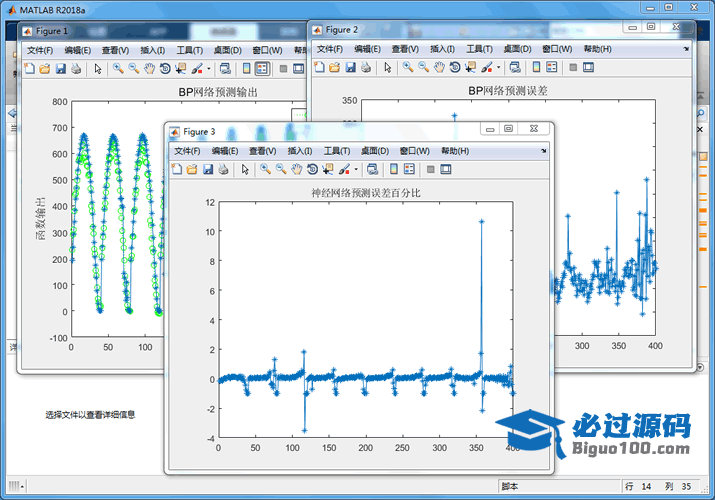Select Edit Plot arrow in Figure 3 toolbar
Image resolution: width=715 pixels, height=500 pixels.
(245, 170)
